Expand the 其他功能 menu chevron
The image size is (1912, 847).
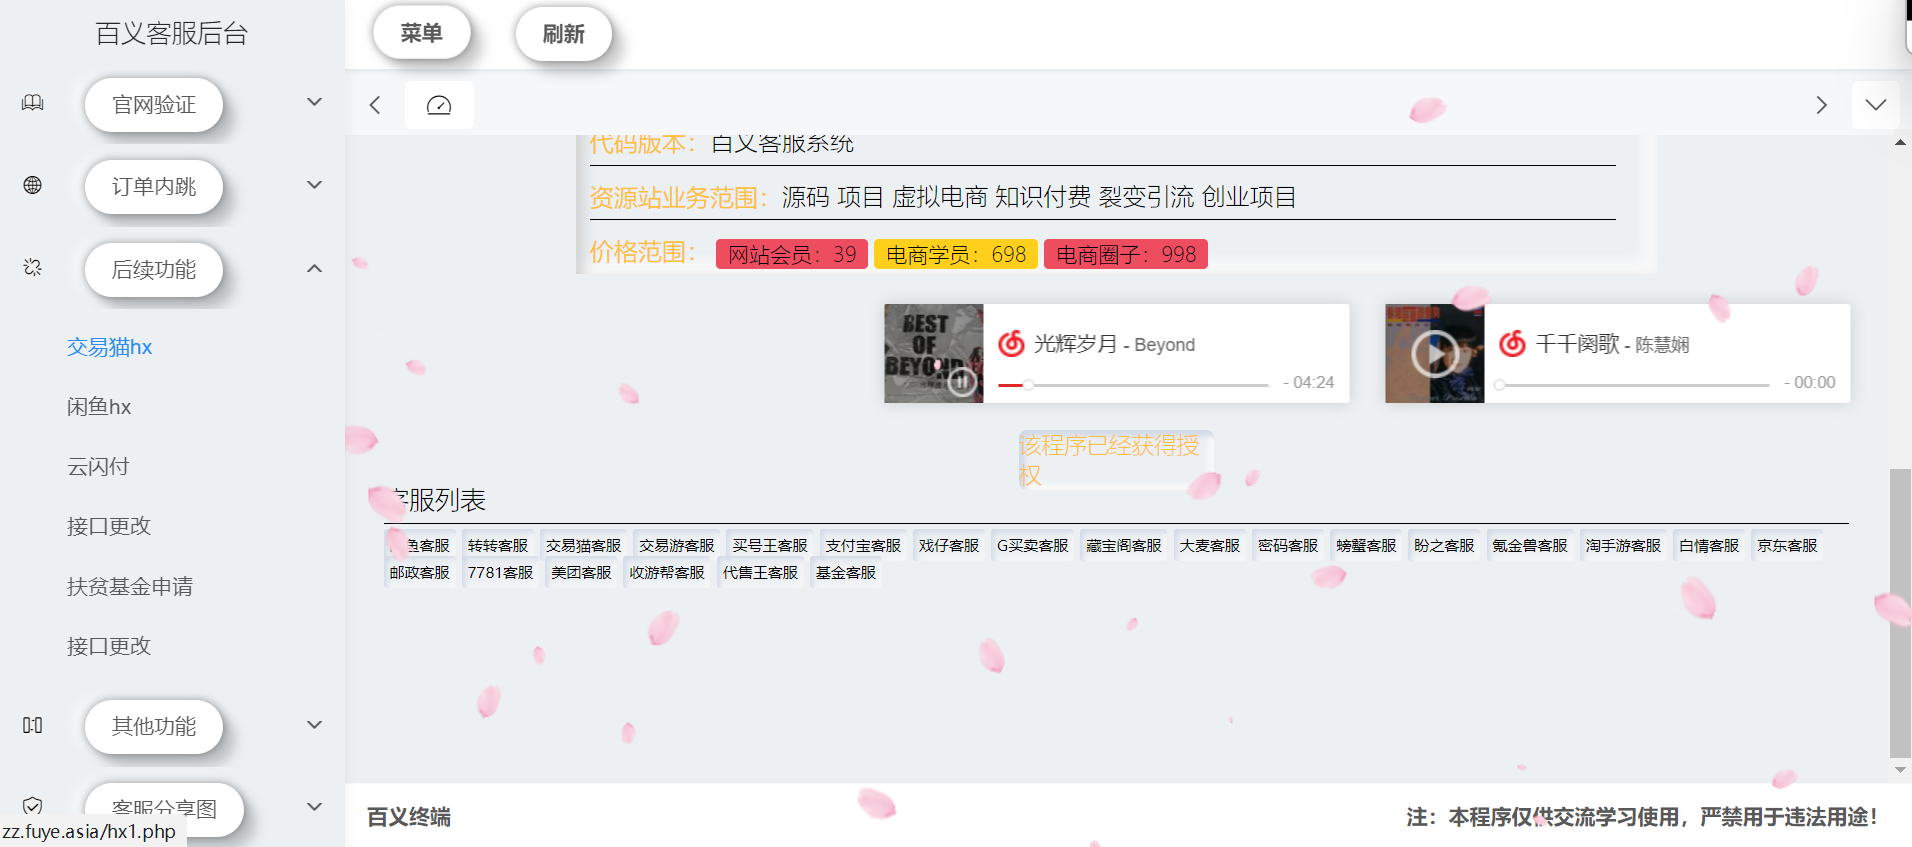pyautogui.click(x=314, y=725)
